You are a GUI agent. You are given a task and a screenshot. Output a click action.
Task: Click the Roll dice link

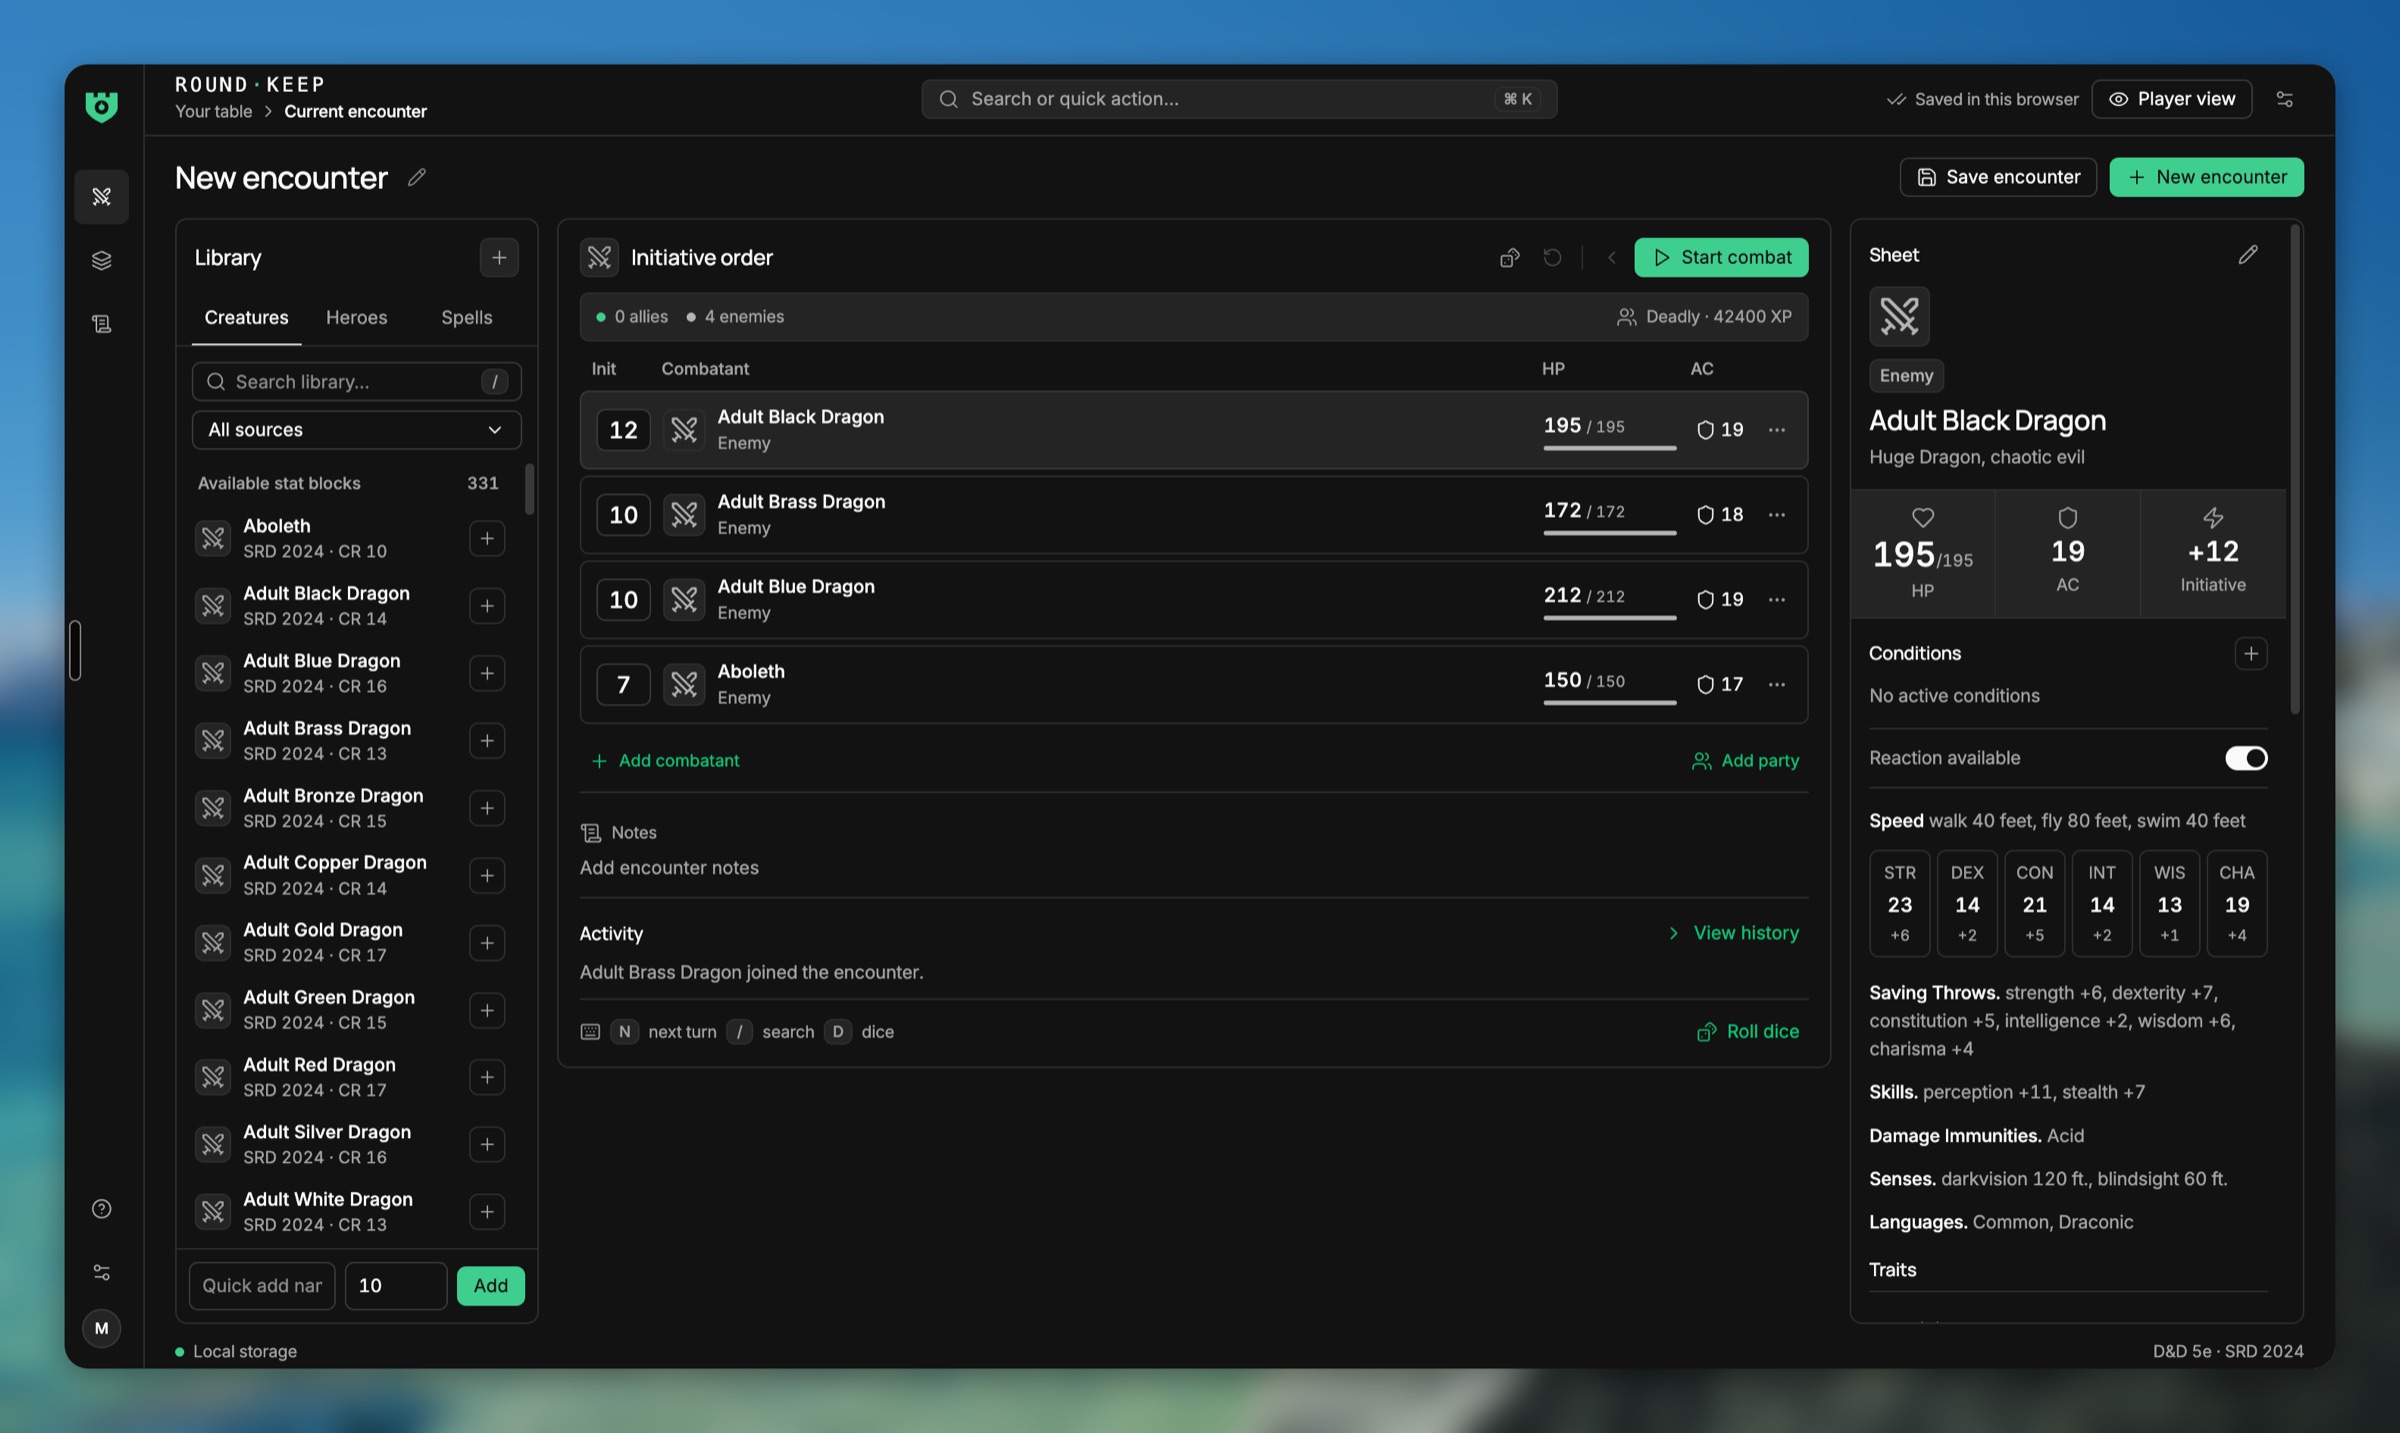point(1747,1032)
